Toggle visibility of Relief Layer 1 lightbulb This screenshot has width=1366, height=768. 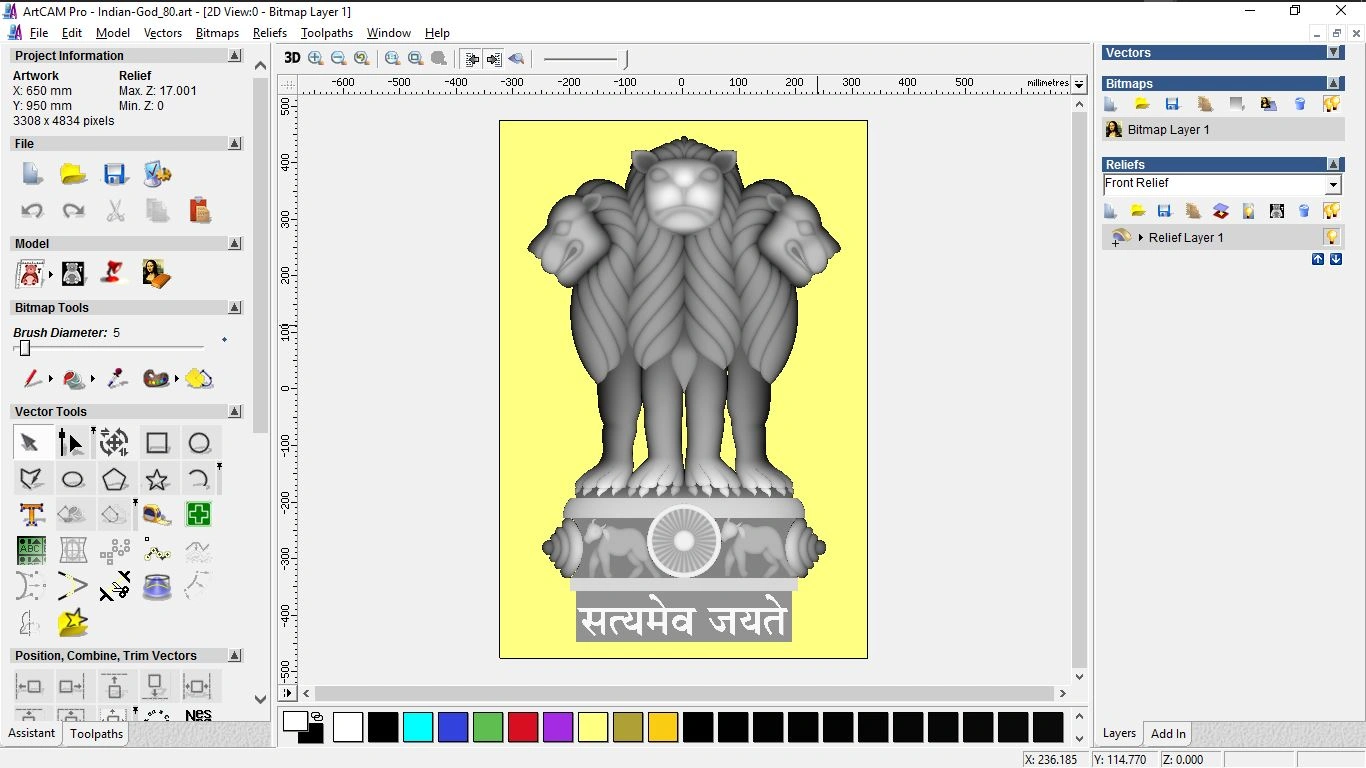1331,237
